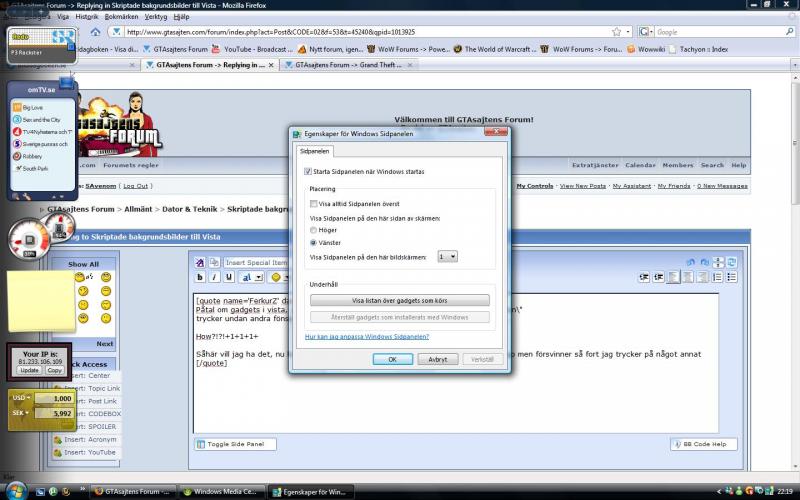Click the Underline formatting button in editor

point(229,277)
